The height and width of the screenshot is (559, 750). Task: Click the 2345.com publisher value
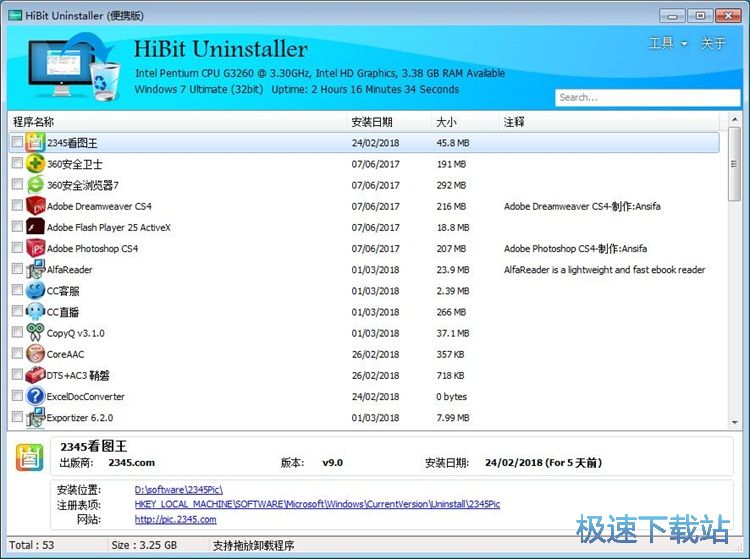coord(132,462)
